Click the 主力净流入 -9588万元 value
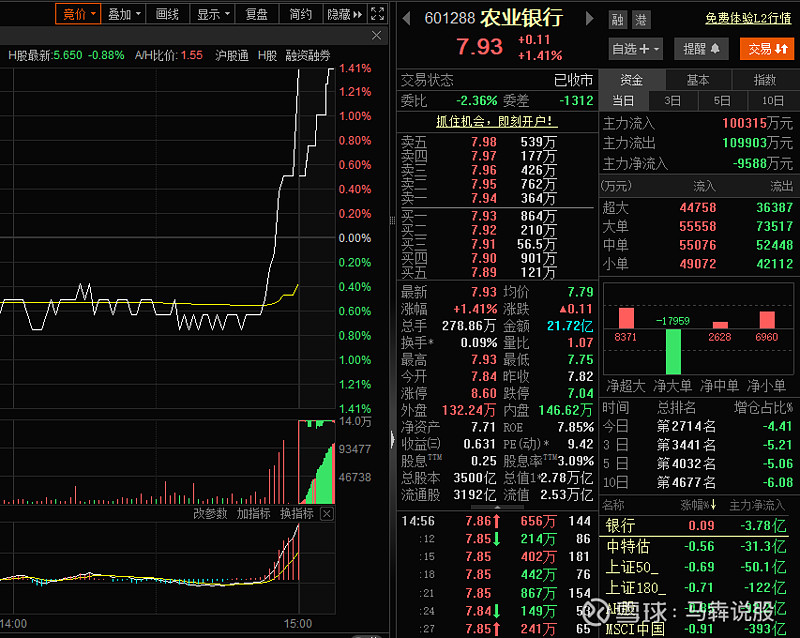 click(762, 164)
